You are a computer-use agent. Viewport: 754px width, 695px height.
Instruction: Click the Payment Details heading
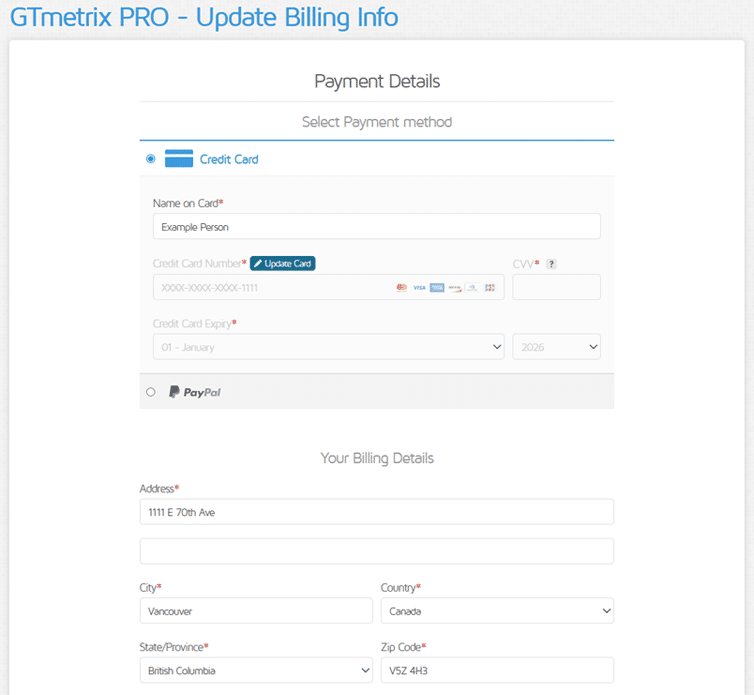[x=377, y=81]
